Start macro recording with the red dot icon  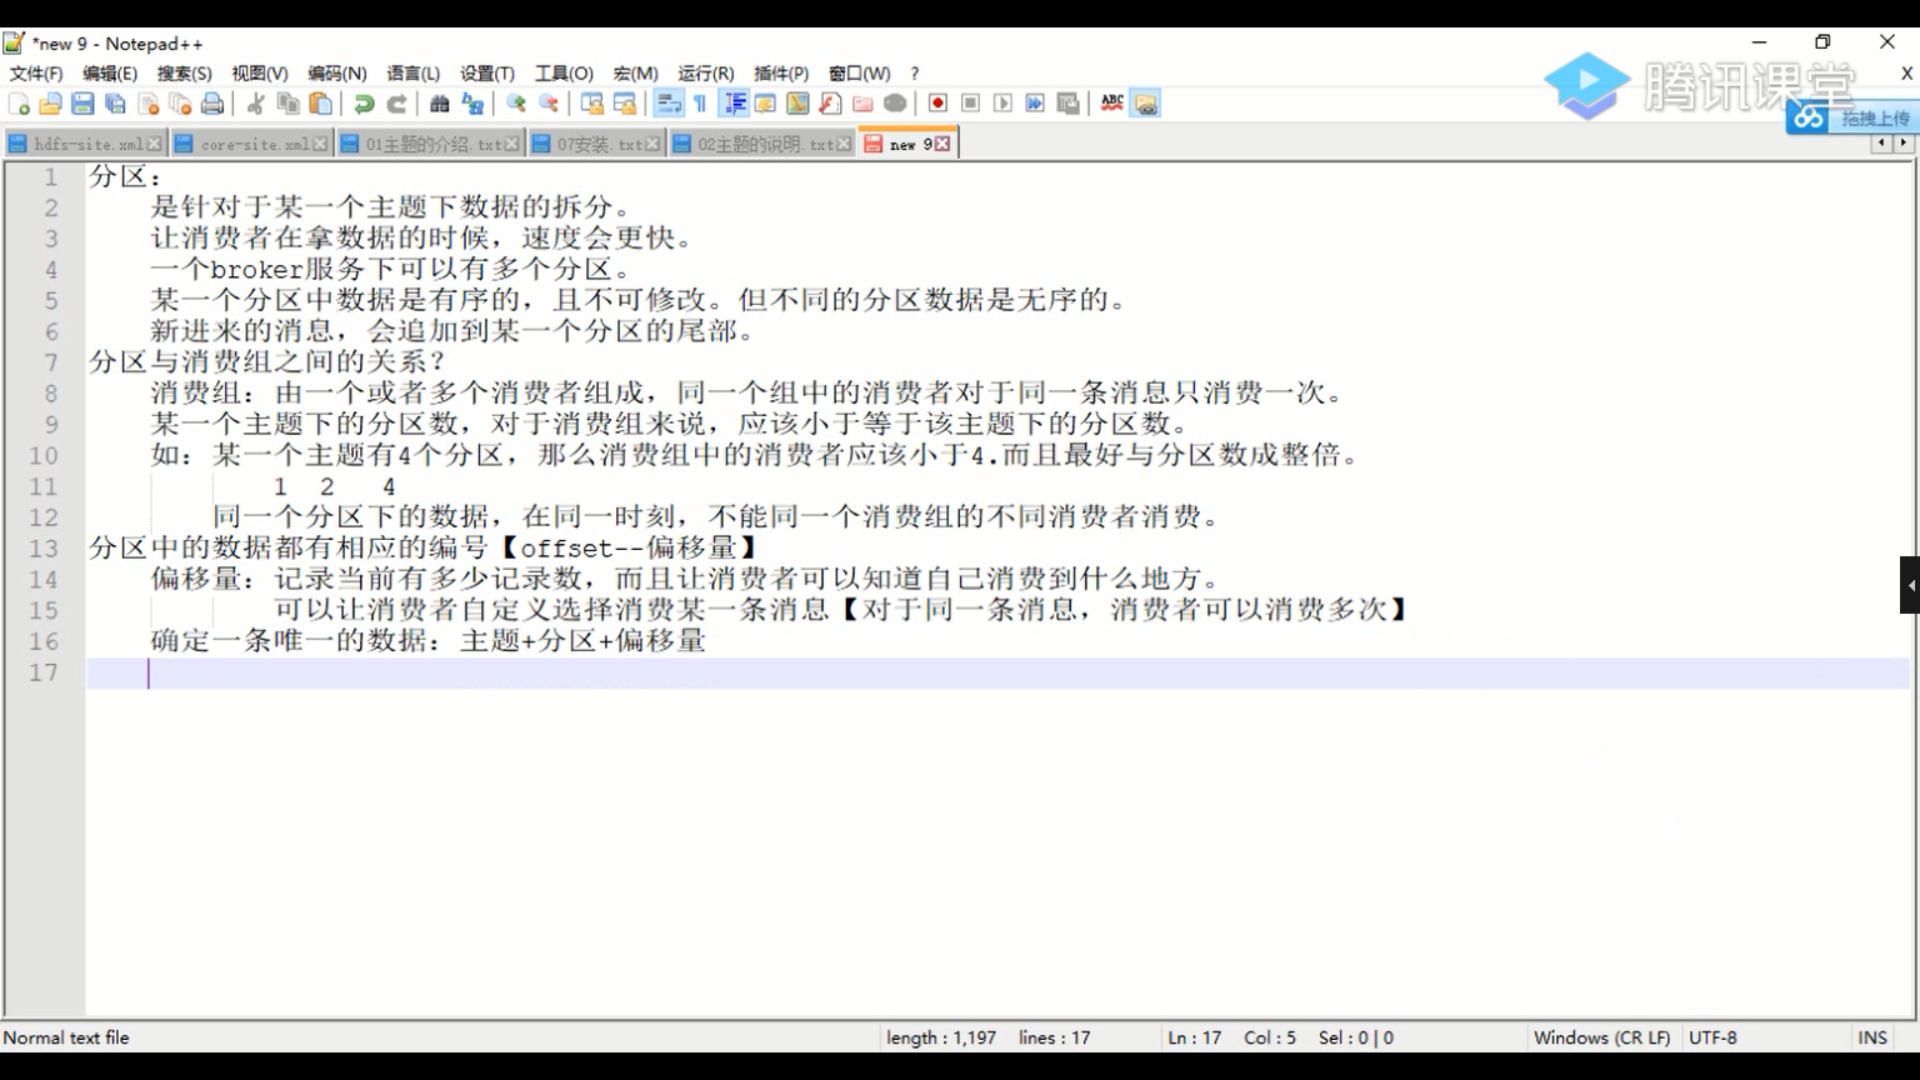coord(938,104)
